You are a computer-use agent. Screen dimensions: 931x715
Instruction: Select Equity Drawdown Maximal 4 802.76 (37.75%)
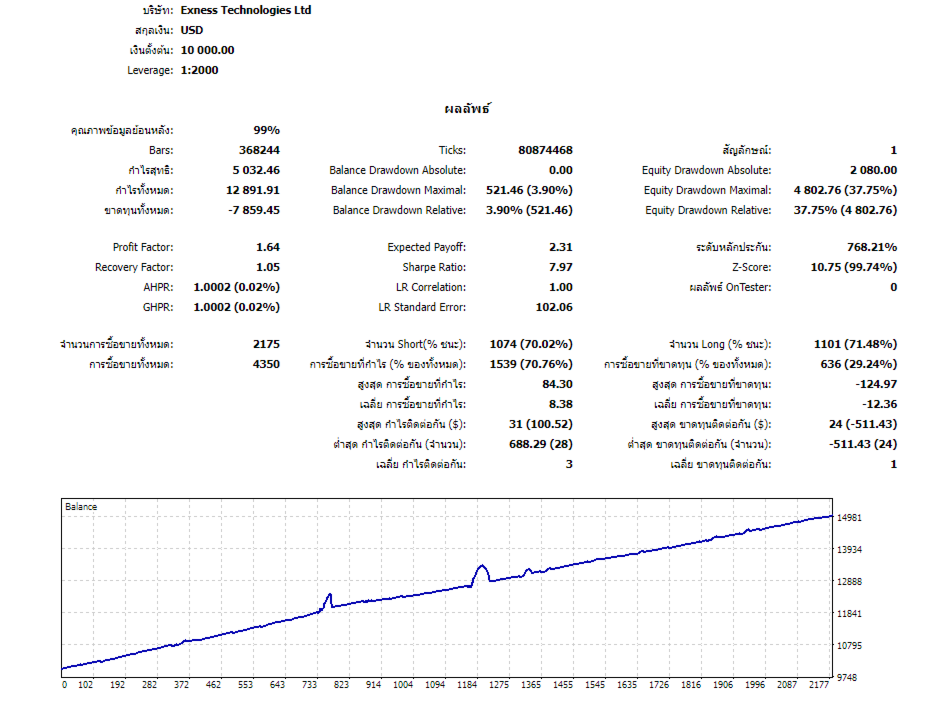(x=845, y=190)
